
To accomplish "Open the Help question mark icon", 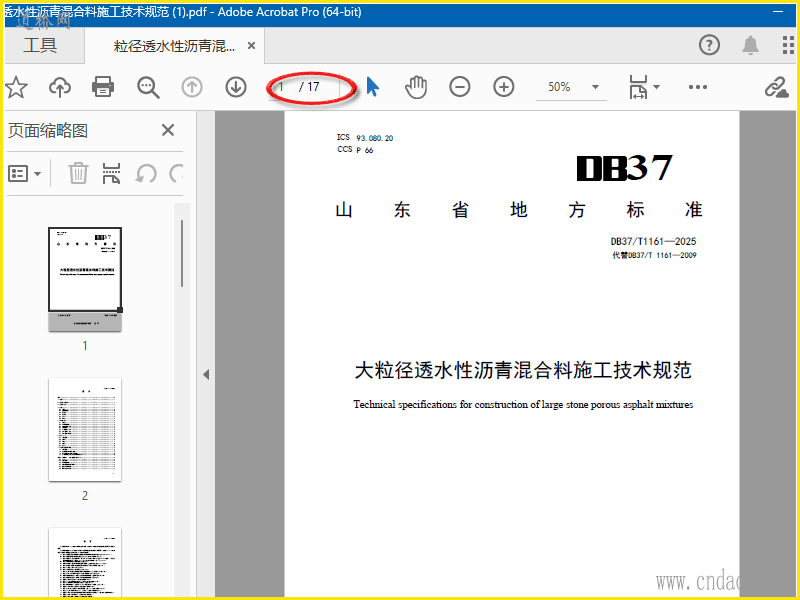I will 709,45.
